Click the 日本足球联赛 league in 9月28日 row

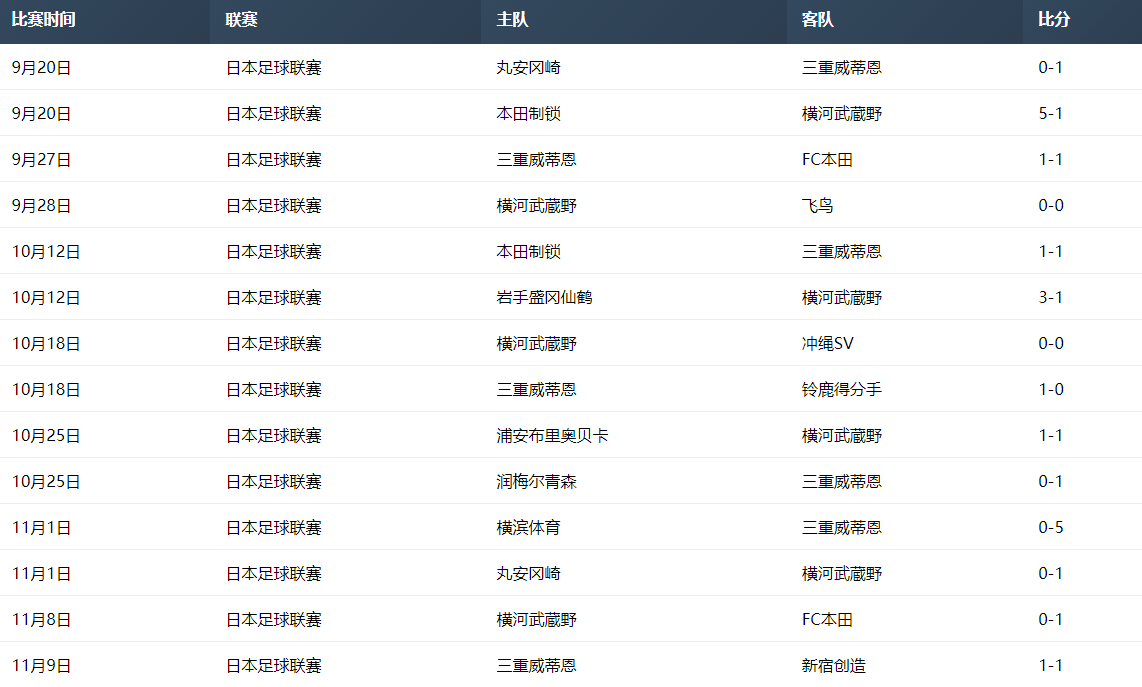[x=273, y=206]
